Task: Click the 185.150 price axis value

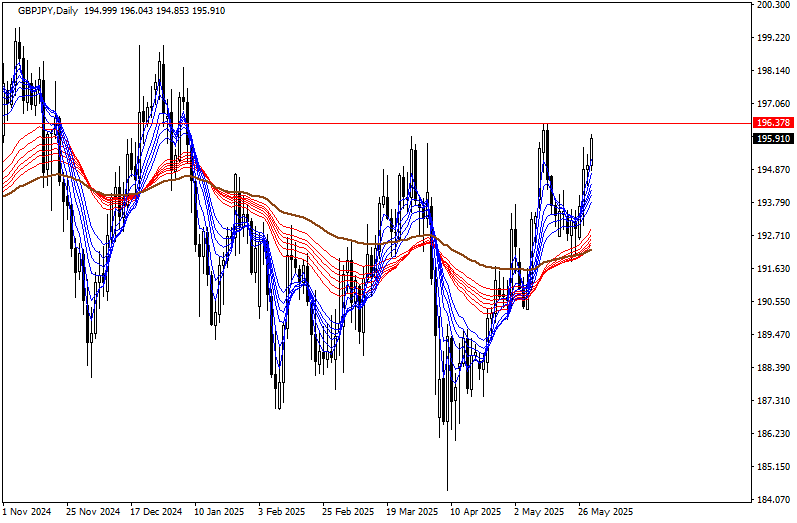Action: (774, 467)
